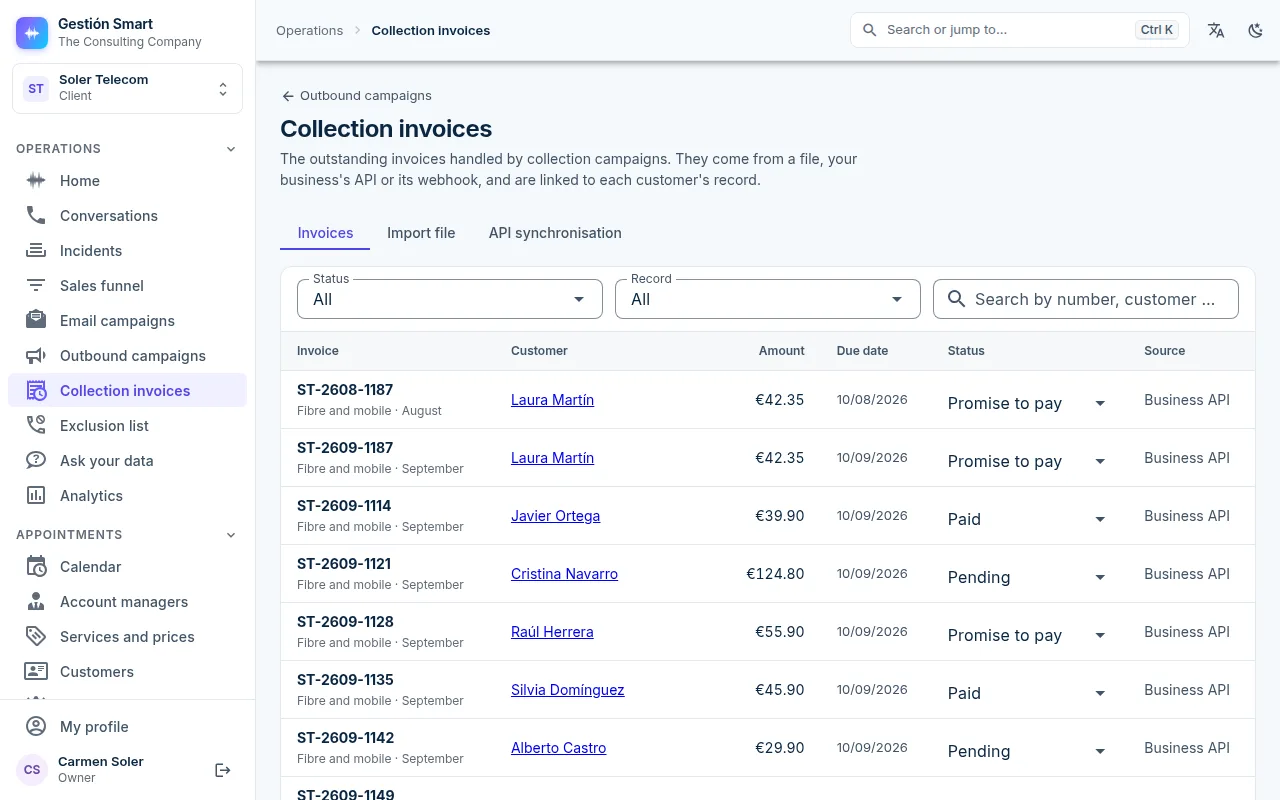The width and height of the screenshot is (1280, 800).
Task: Toggle dark mode with the moon icon
Action: 1256,30
